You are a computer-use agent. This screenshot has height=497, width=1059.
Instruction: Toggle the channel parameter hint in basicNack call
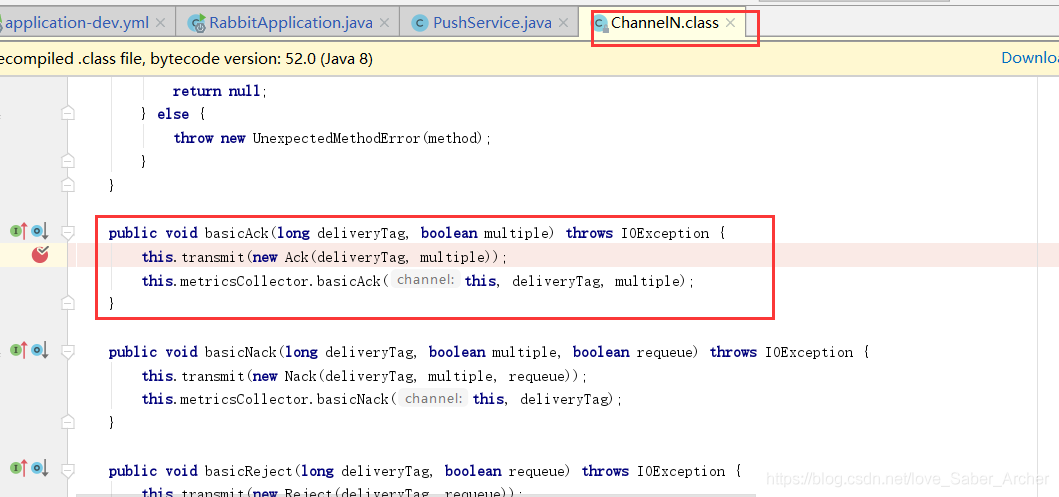(433, 399)
